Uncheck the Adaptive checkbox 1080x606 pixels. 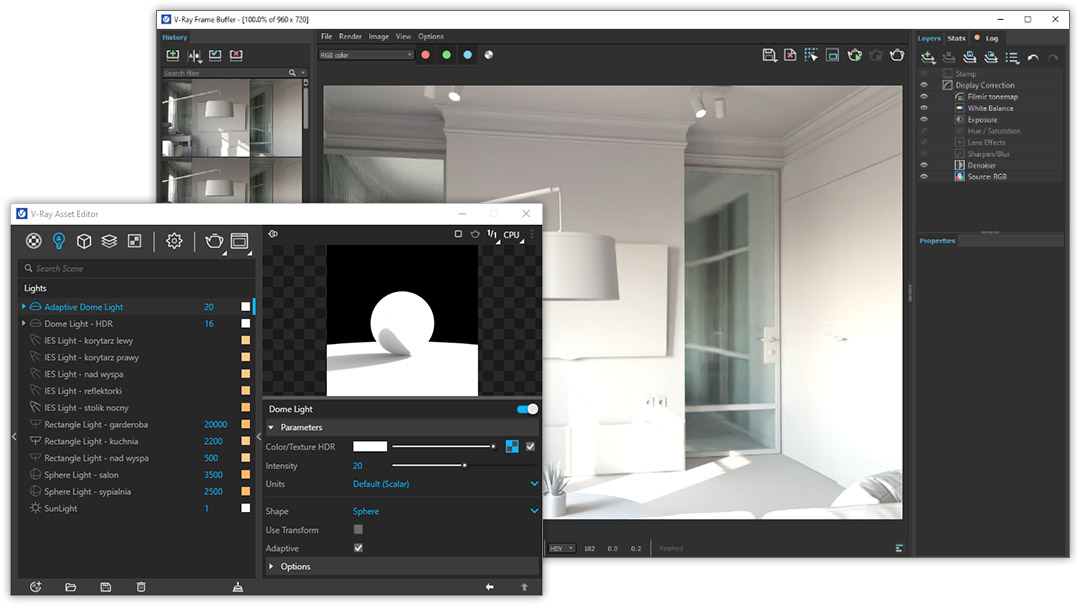coord(358,548)
